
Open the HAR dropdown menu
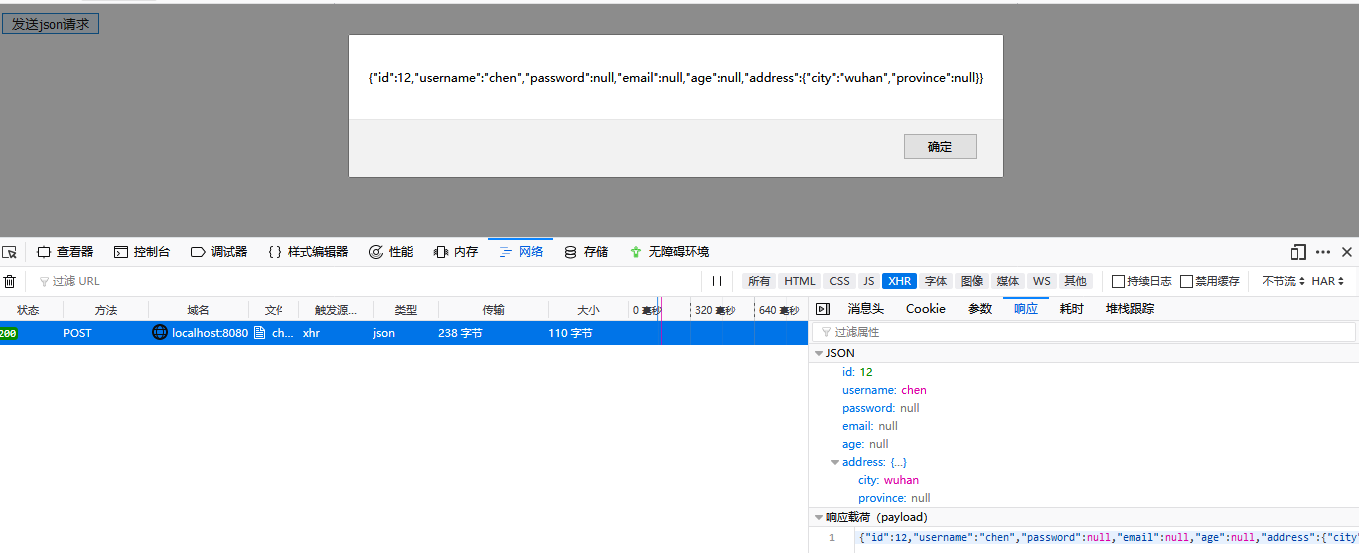tap(1328, 282)
